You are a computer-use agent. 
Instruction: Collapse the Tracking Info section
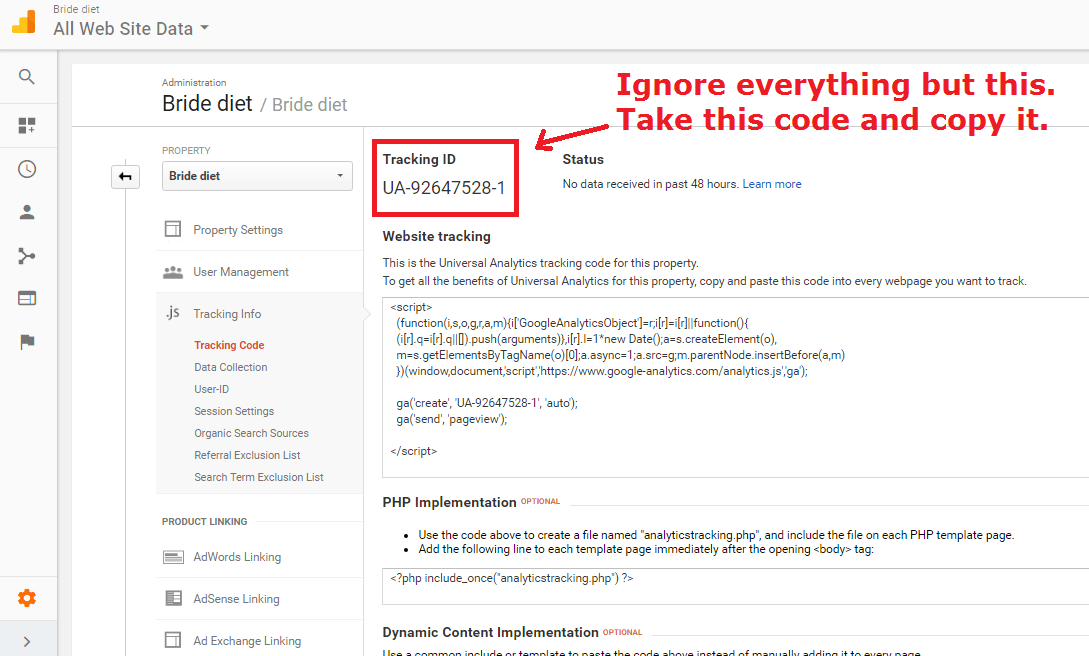point(227,314)
